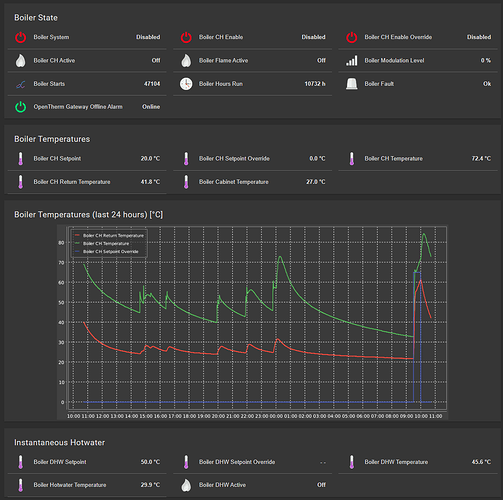Click the green OpenTherm Gateway power icon
The image size is (503, 500).
point(21,107)
